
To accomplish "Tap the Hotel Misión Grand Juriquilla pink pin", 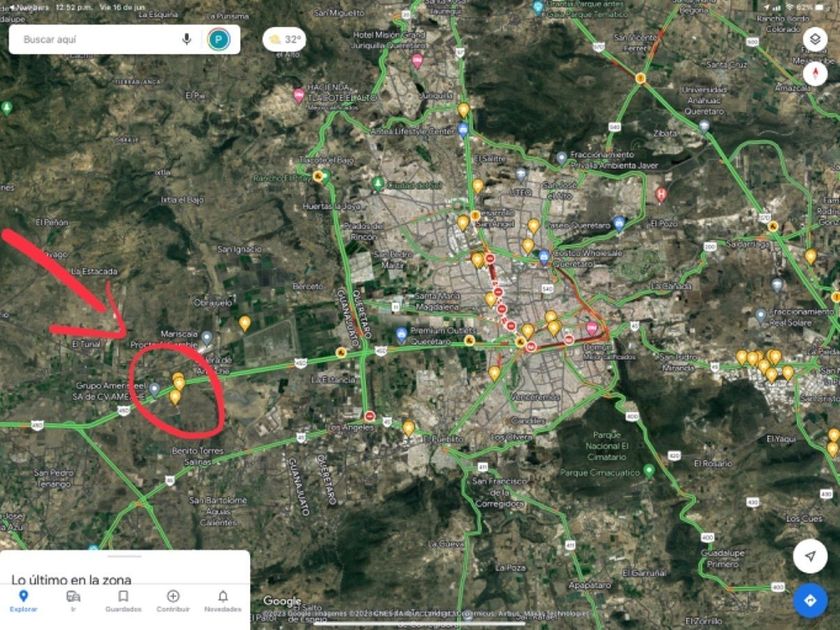I will (x=417, y=61).
